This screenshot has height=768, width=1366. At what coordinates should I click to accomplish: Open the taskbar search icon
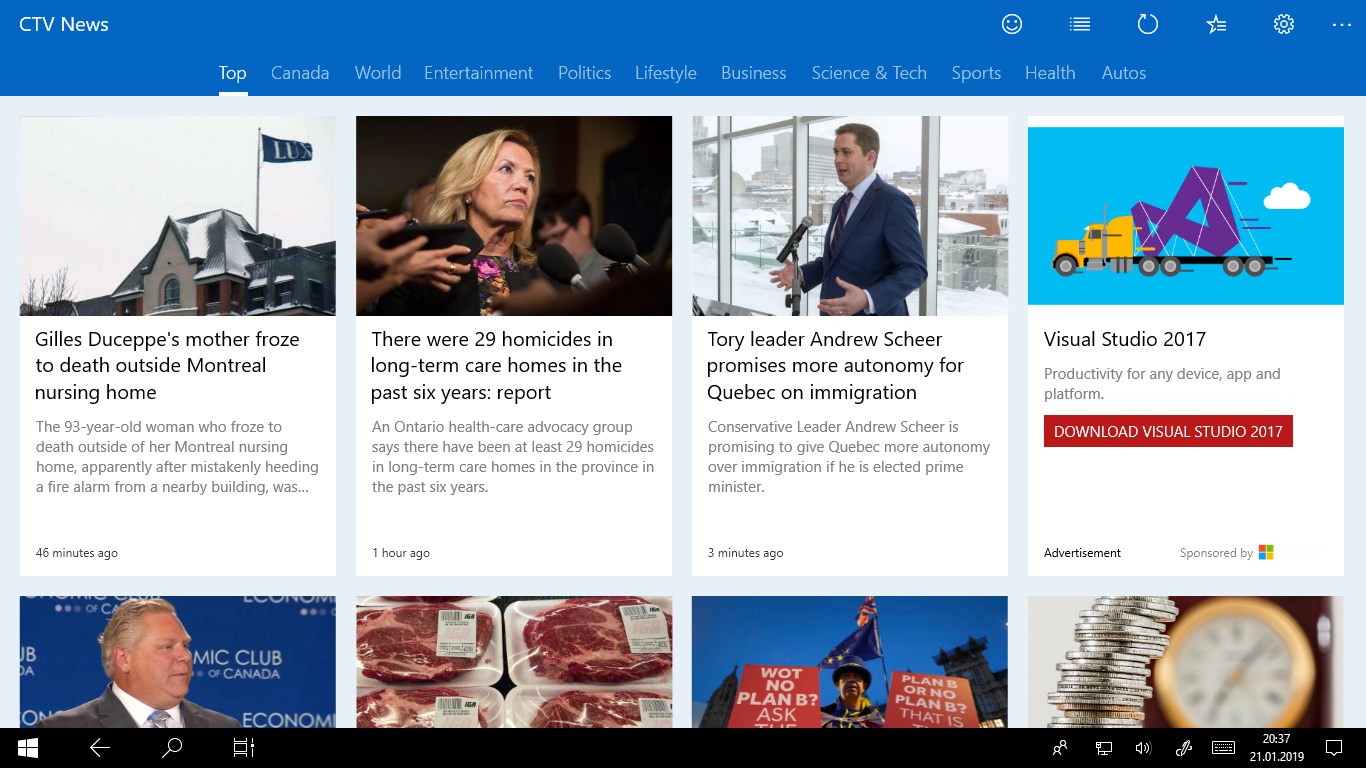tap(172, 748)
